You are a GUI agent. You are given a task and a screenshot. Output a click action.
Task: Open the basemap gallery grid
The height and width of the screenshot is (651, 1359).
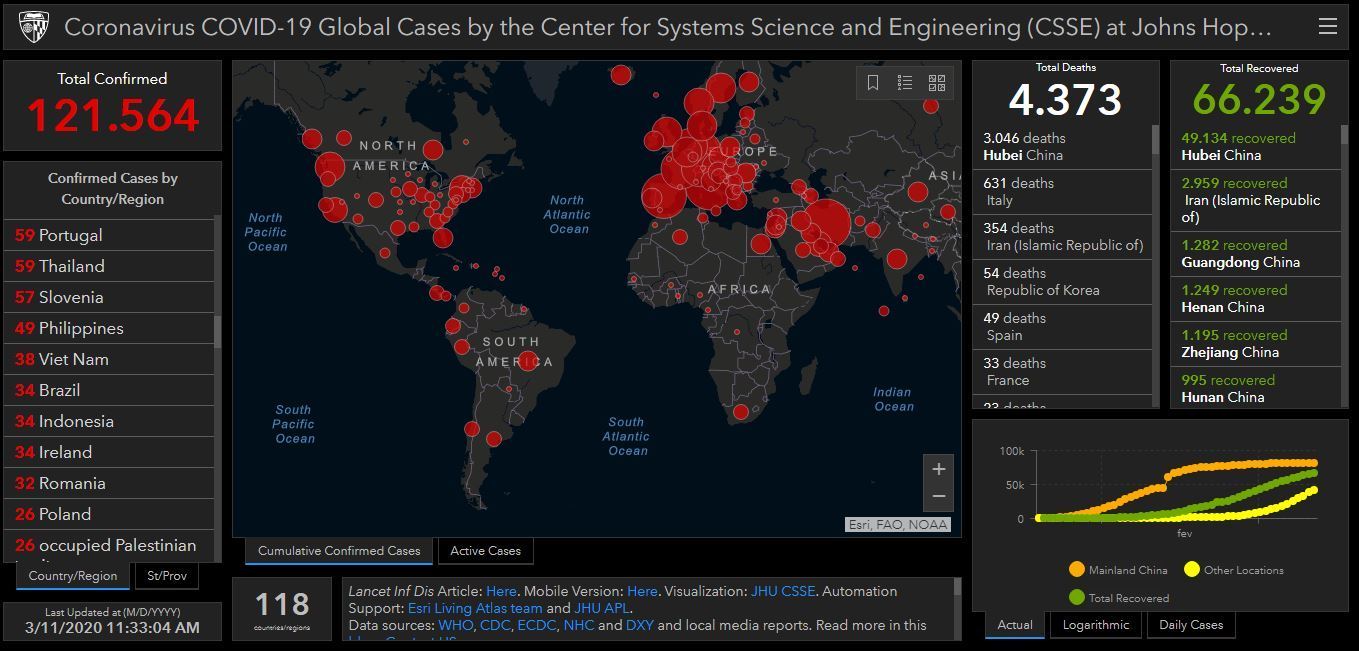(937, 83)
